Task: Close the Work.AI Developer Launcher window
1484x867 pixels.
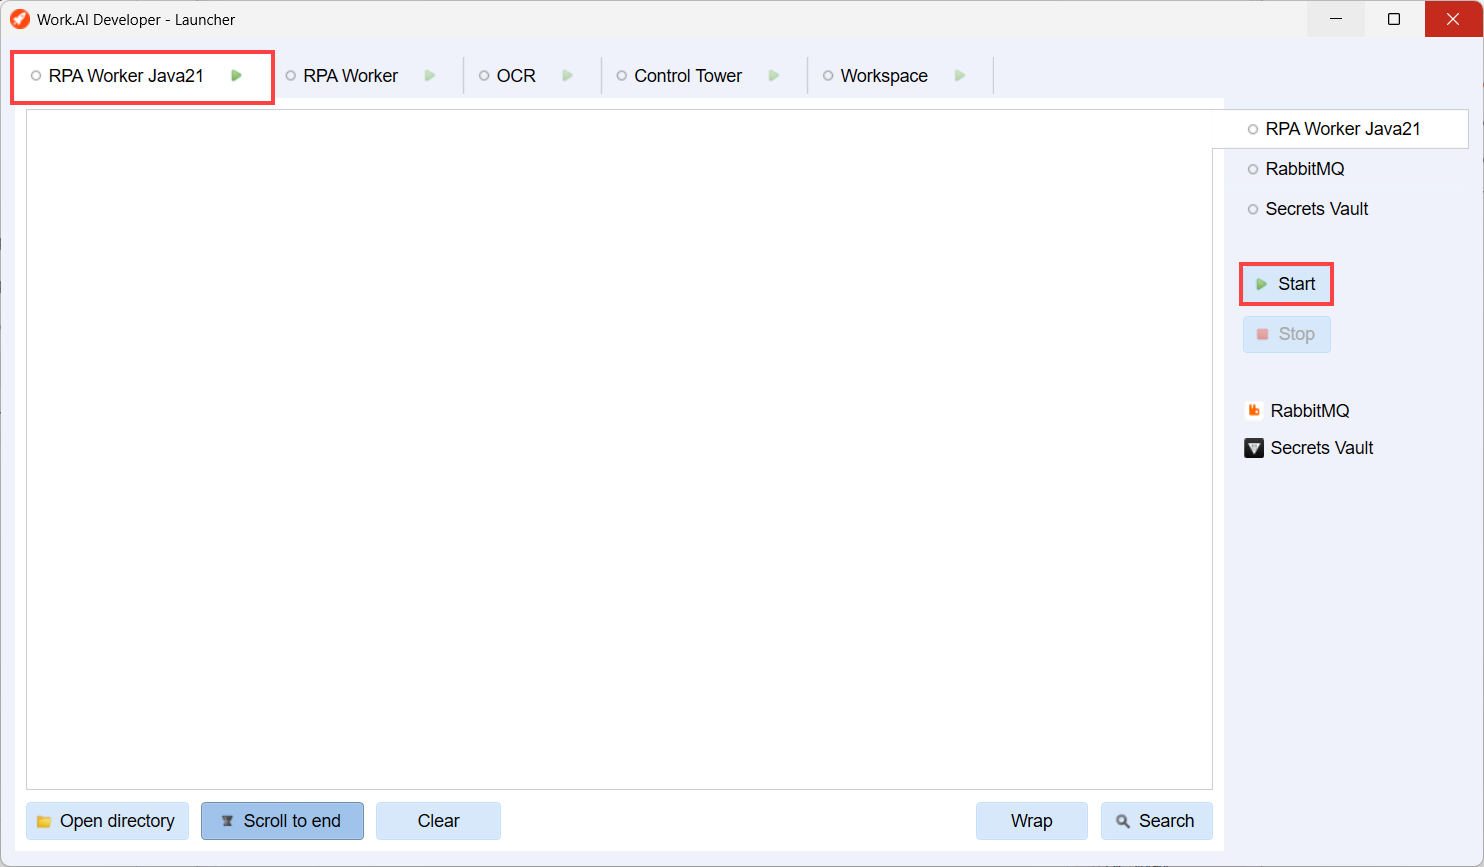Action: (1453, 19)
